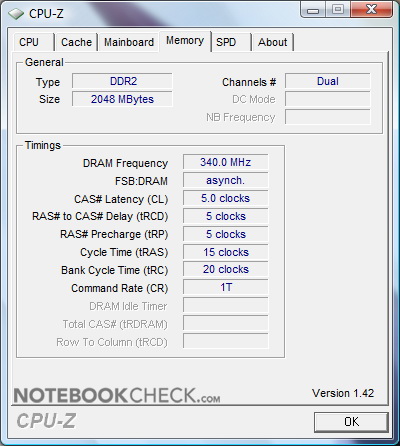This screenshot has height=446, width=400.
Task: Close the CPU-Z window
Action: (371, 9)
